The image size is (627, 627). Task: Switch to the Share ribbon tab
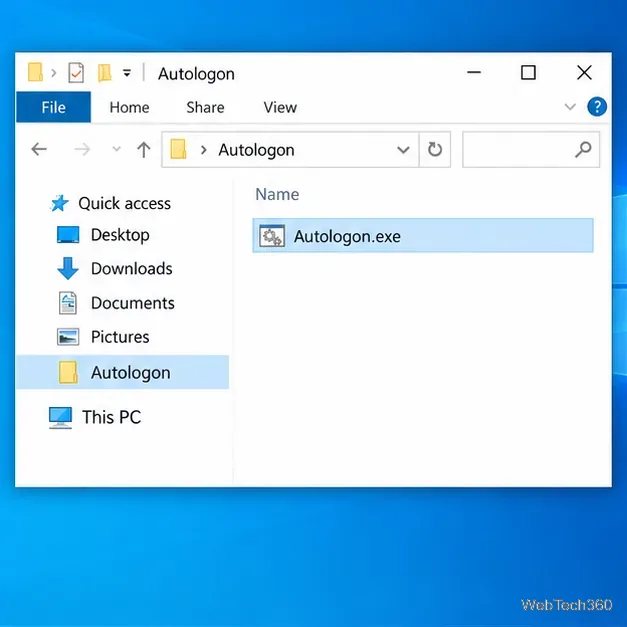pyautogui.click(x=205, y=107)
